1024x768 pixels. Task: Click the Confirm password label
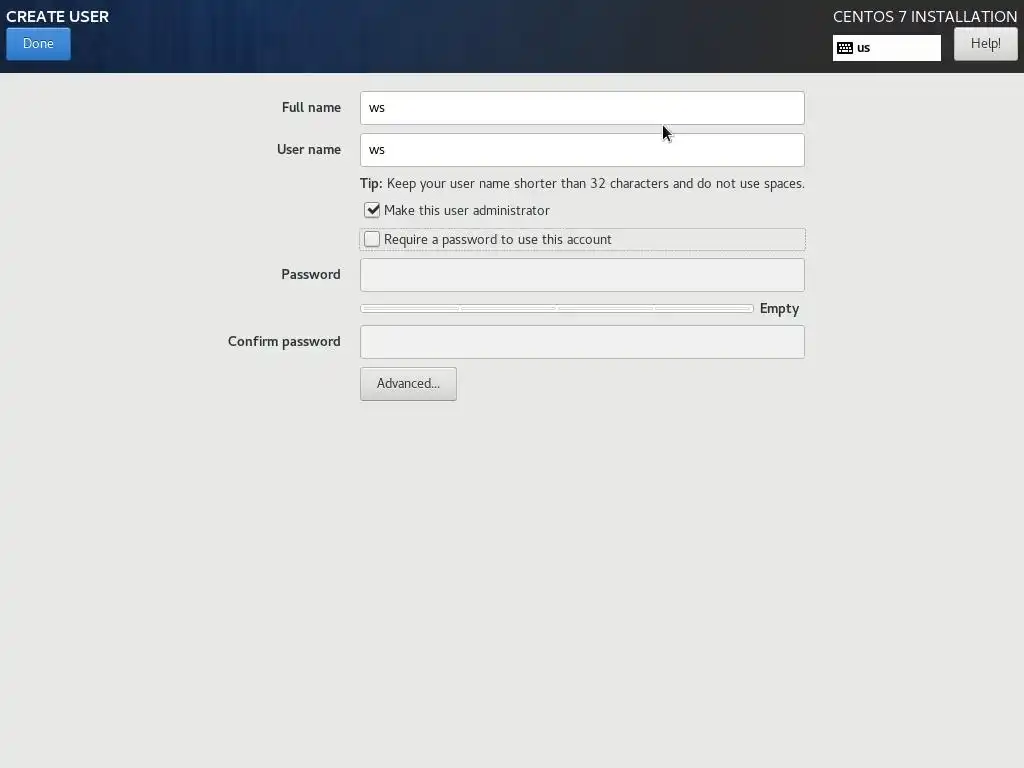pyautogui.click(x=283, y=342)
